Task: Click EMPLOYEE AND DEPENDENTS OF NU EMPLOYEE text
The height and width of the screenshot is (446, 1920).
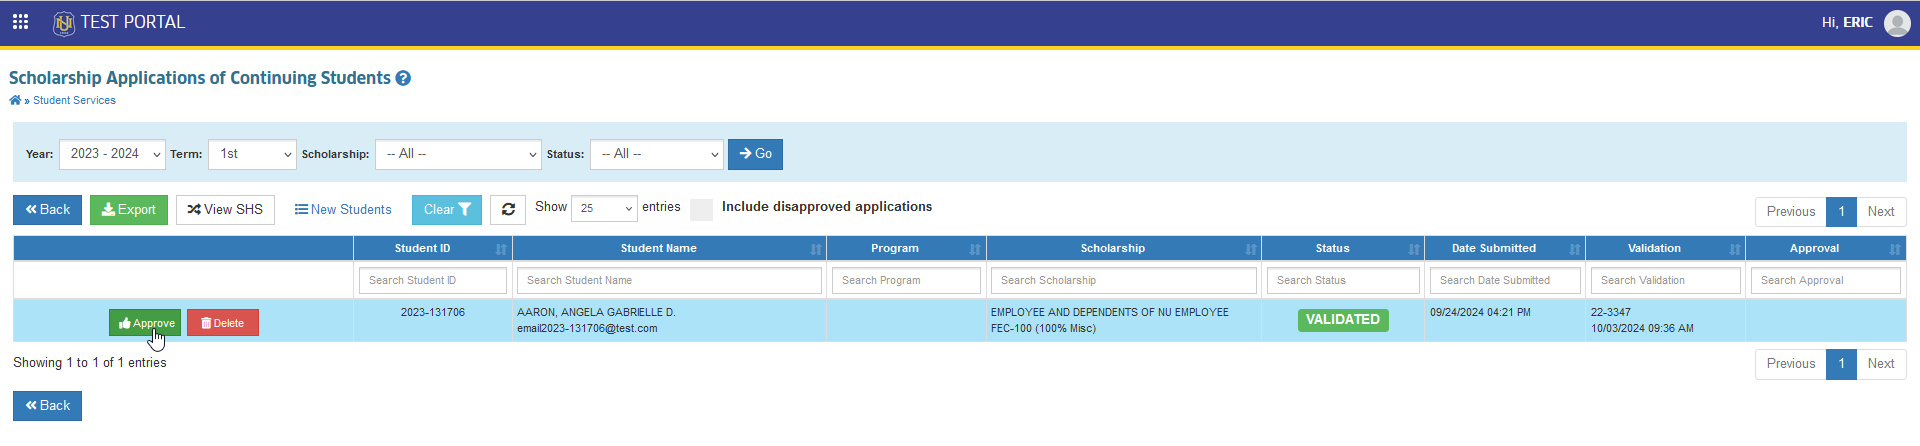Action: [x=1110, y=312]
